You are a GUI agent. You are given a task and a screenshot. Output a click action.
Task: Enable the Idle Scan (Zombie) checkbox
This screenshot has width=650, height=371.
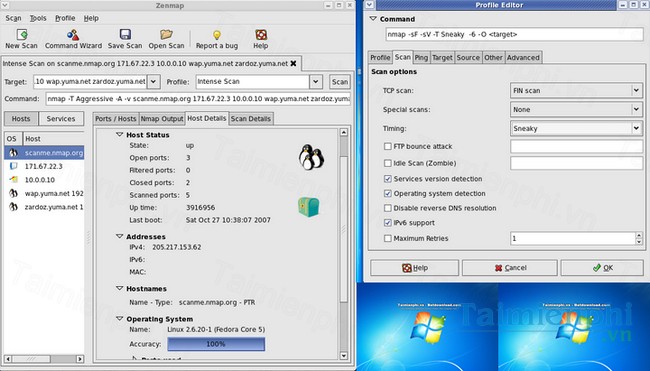pos(388,163)
